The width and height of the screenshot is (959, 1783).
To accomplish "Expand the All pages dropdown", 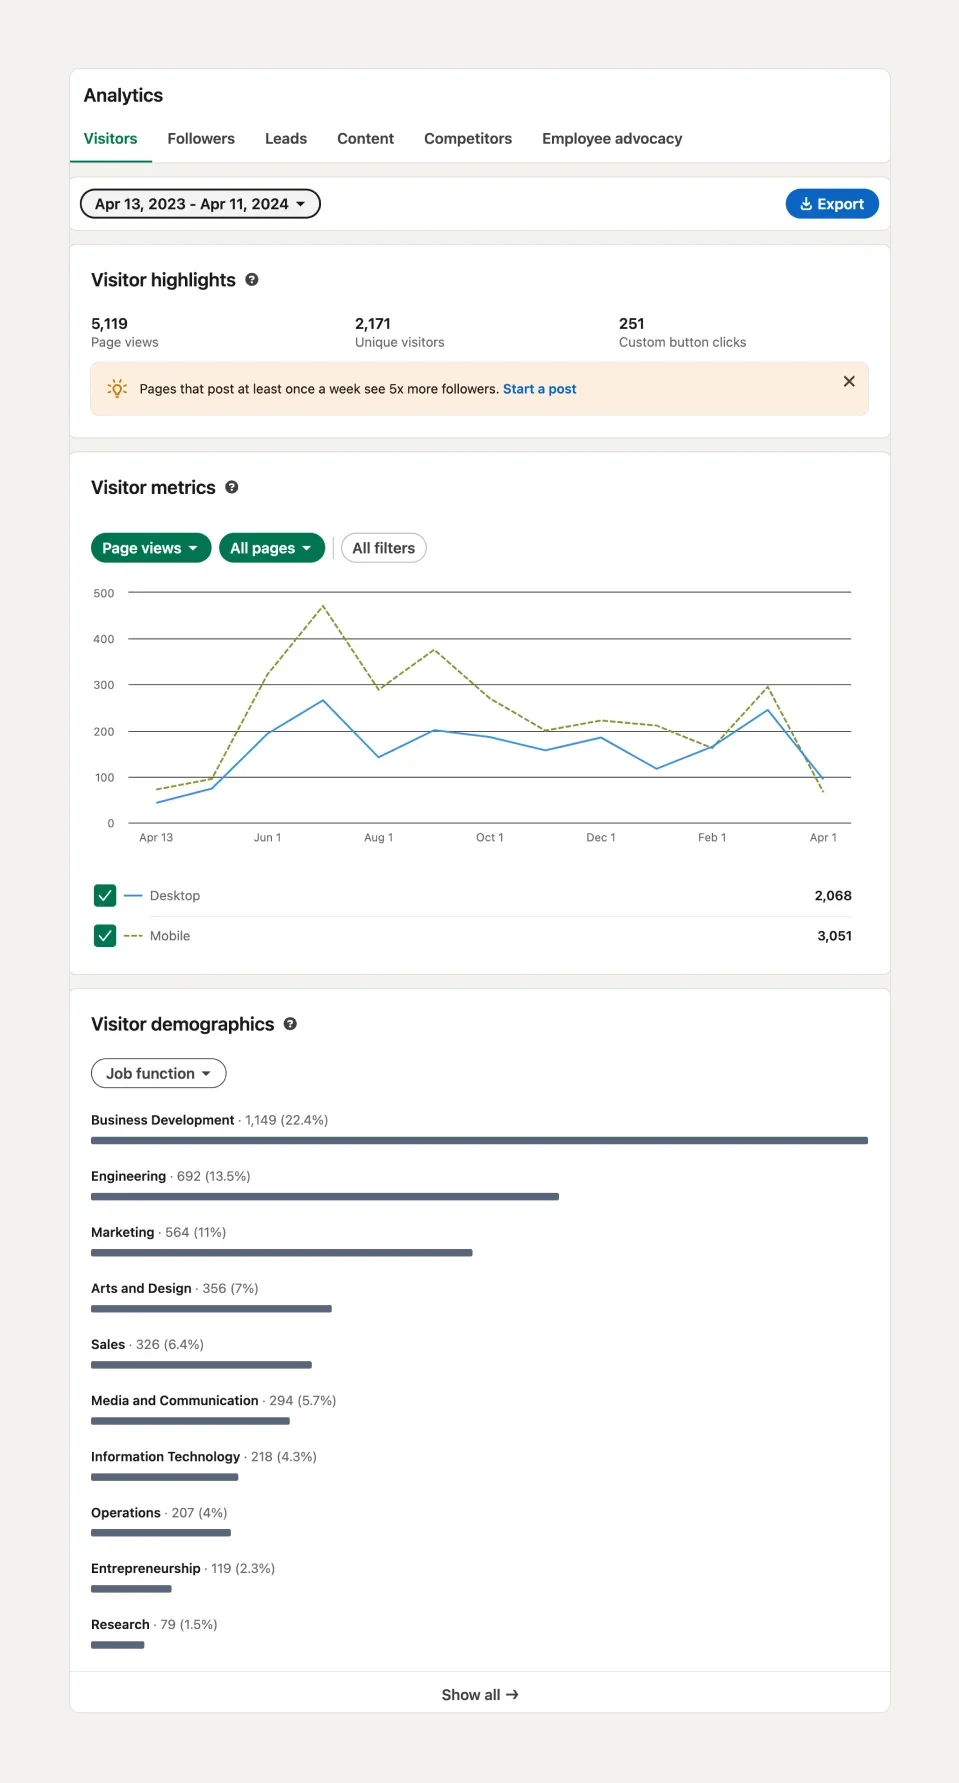I will point(272,548).
